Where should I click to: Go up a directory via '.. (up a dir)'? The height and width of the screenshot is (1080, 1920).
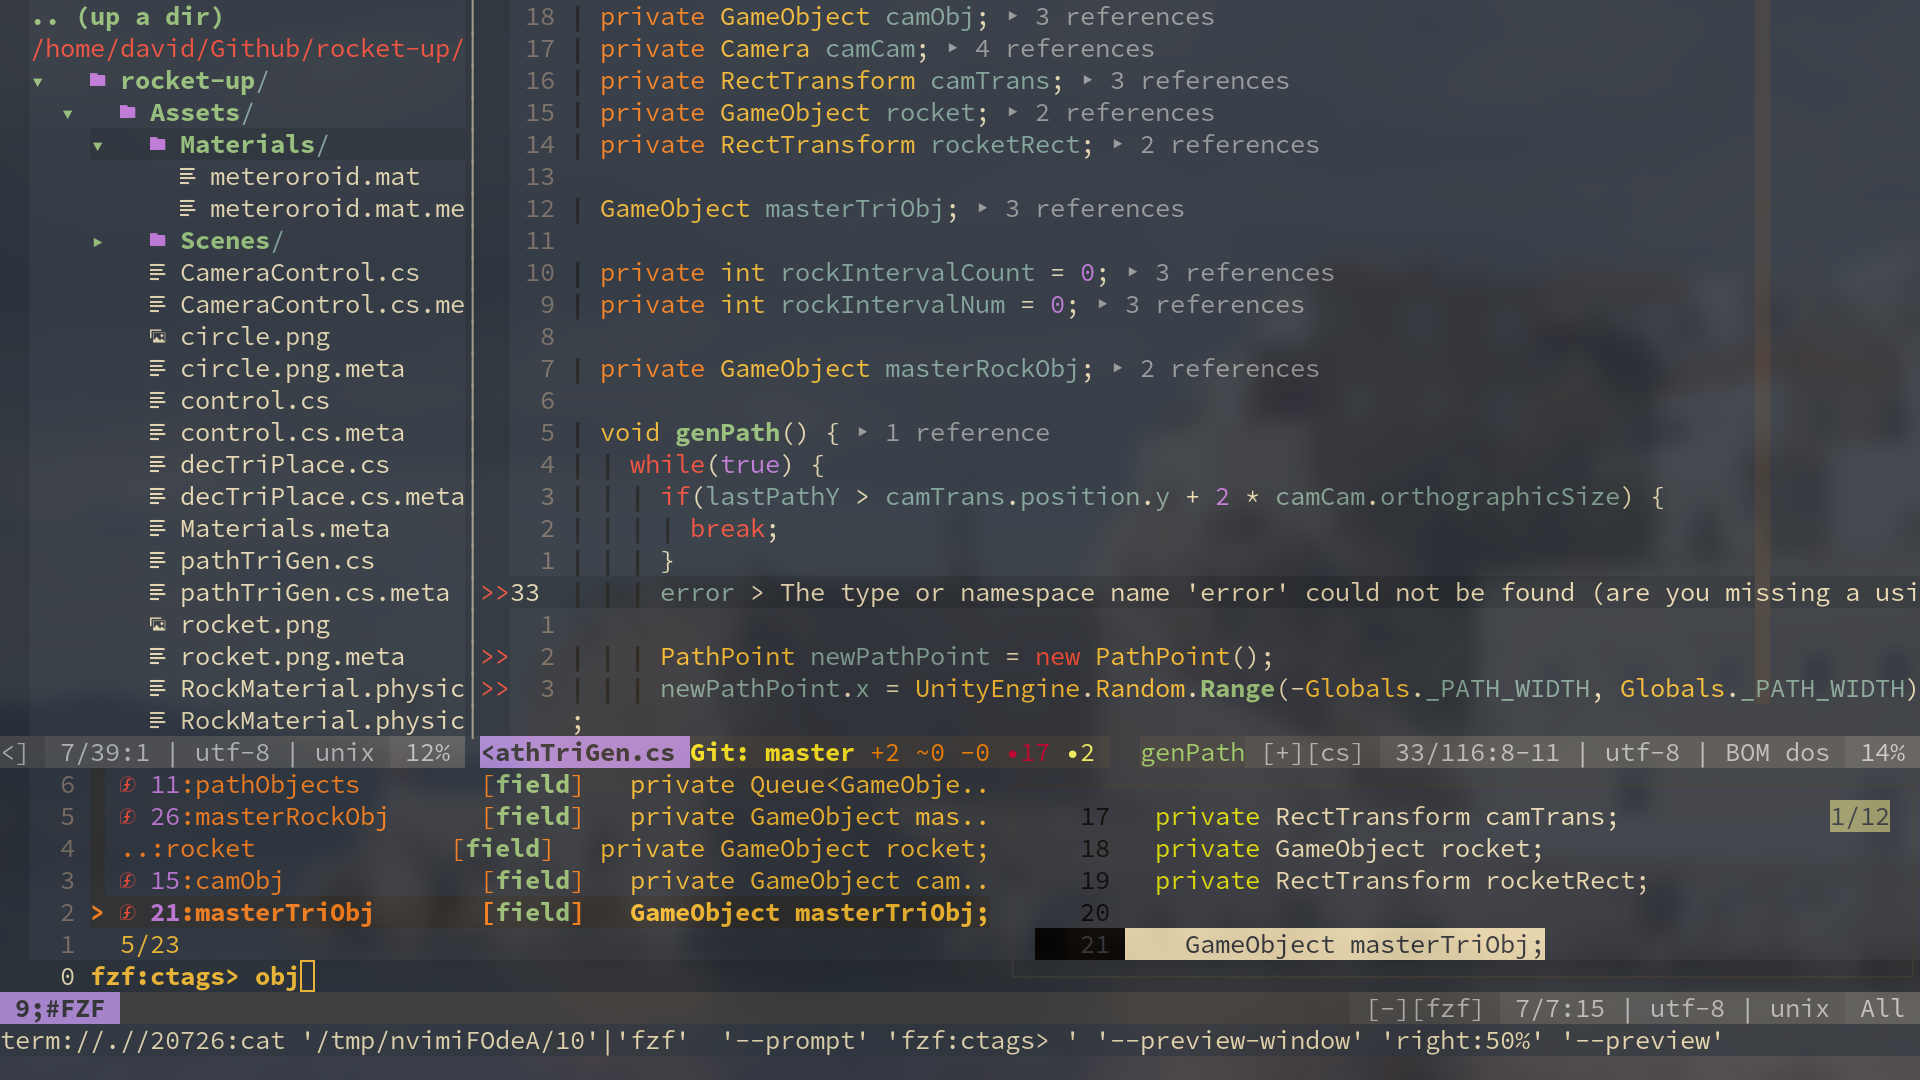(x=127, y=17)
